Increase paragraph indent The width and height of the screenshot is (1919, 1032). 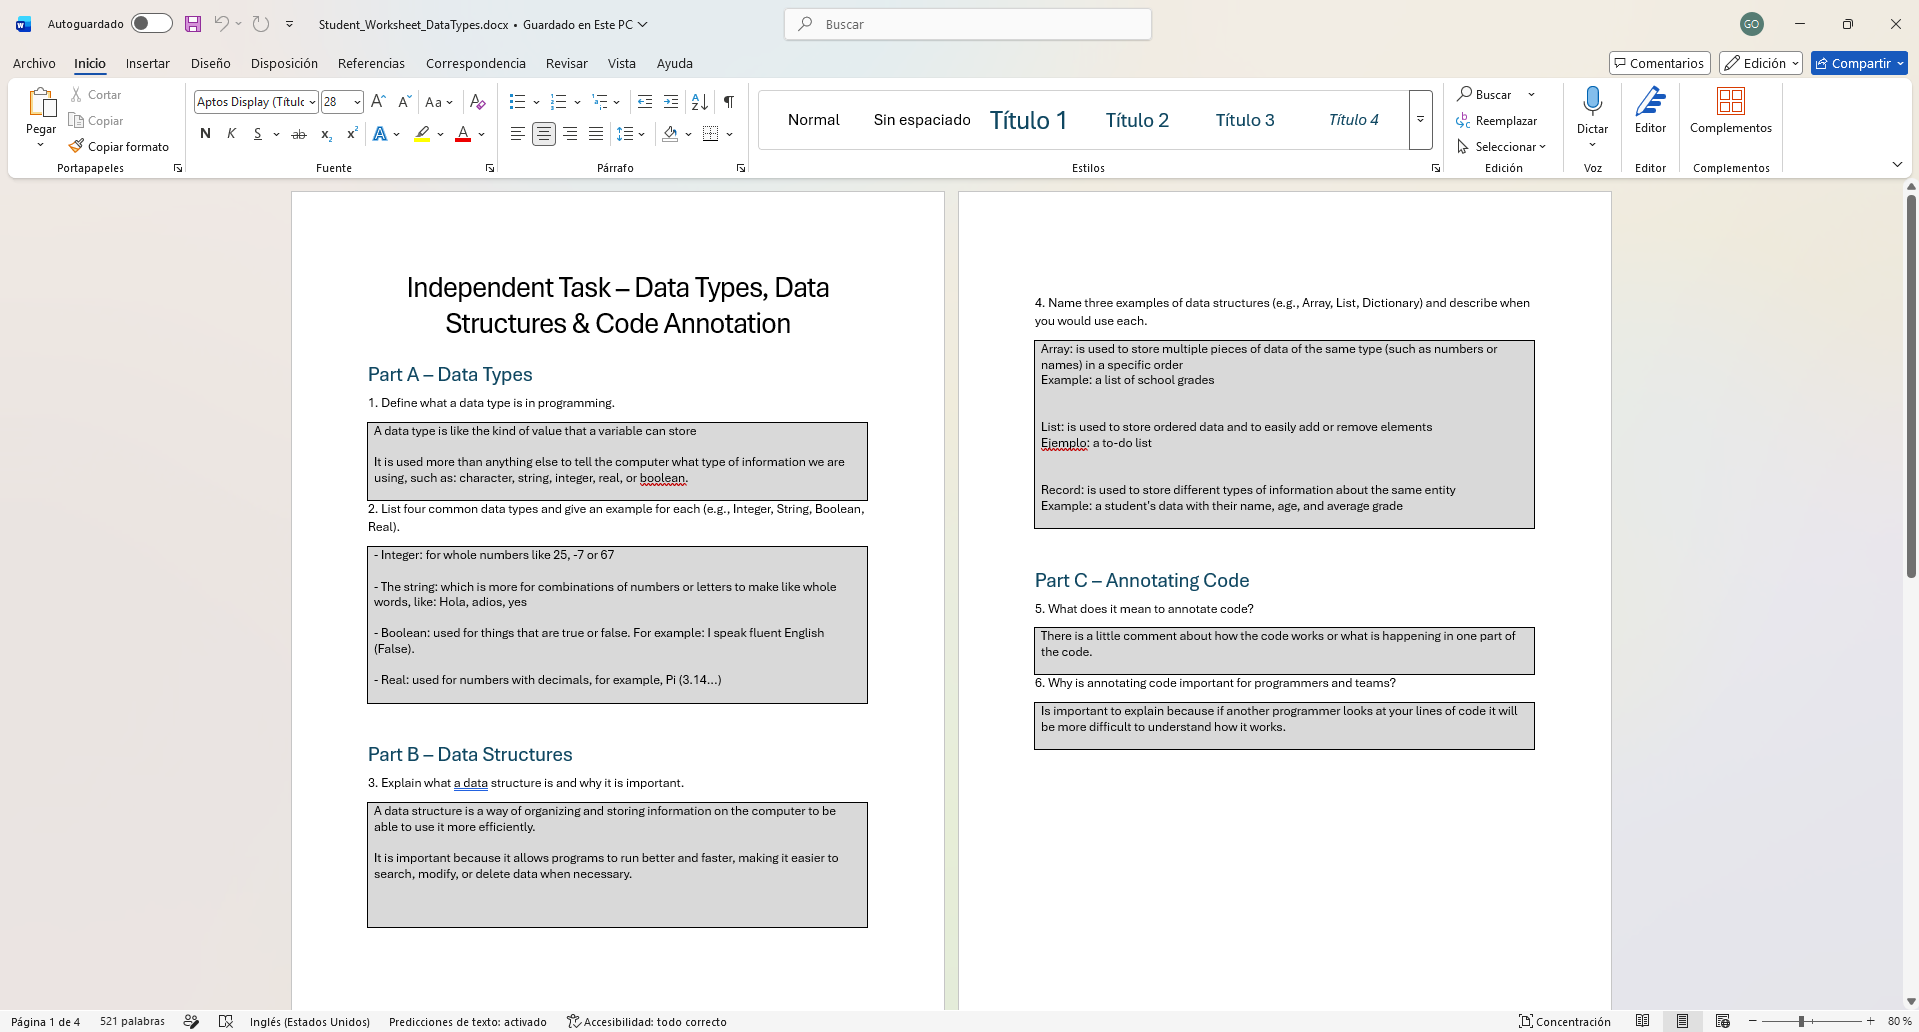[x=671, y=102]
